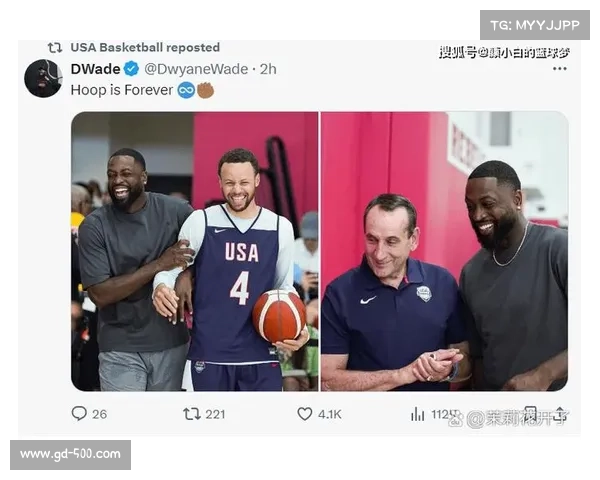Viewport: 600px width, 480px height.
Task: Open left photo with USA jersey player
Action: pos(194,251)
